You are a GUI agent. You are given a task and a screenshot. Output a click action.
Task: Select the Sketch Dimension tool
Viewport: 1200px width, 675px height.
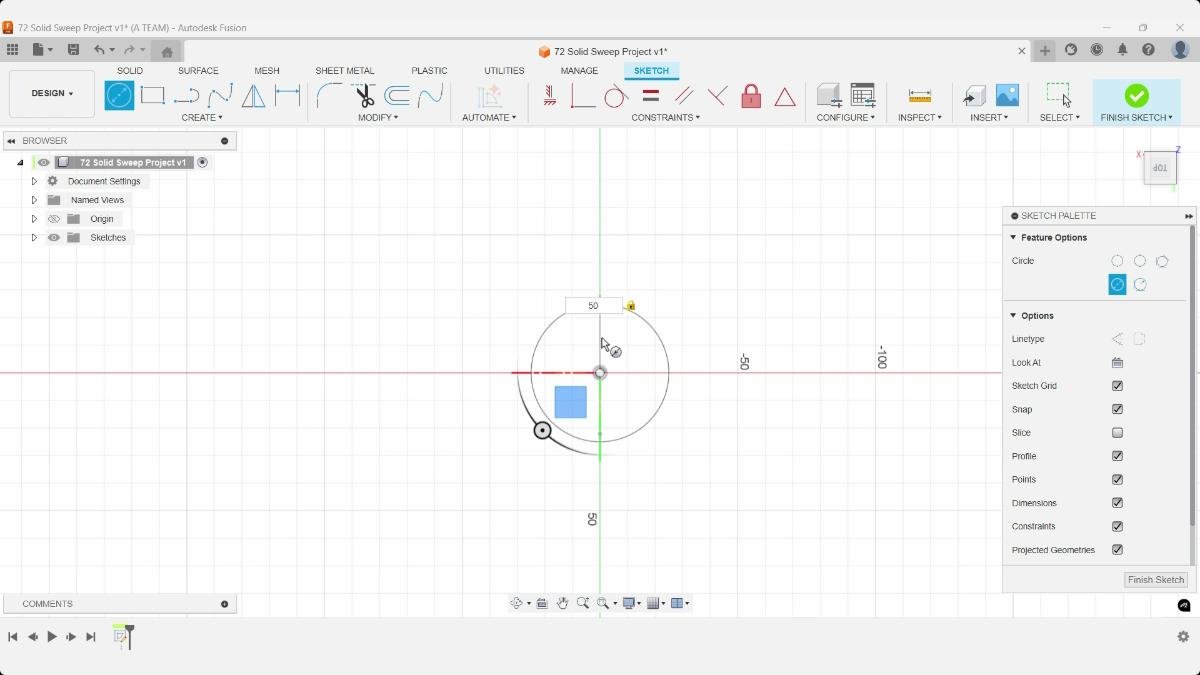pyautogui.click(x=288, y=96)
